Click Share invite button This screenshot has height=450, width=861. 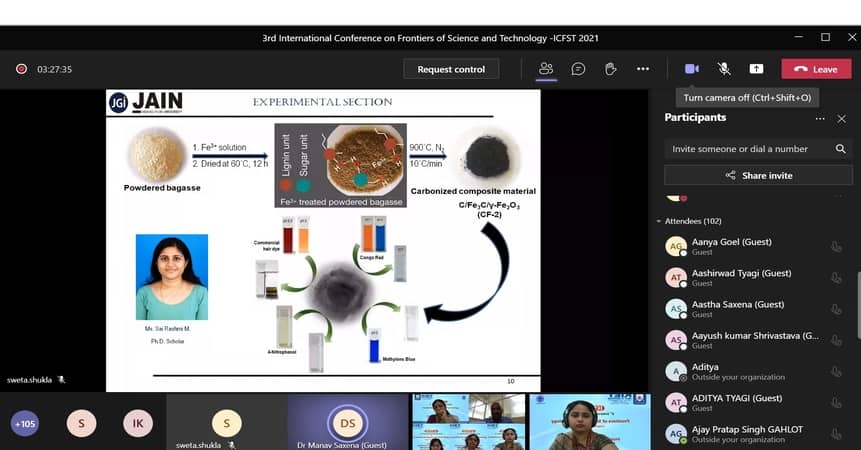[757, 176]
